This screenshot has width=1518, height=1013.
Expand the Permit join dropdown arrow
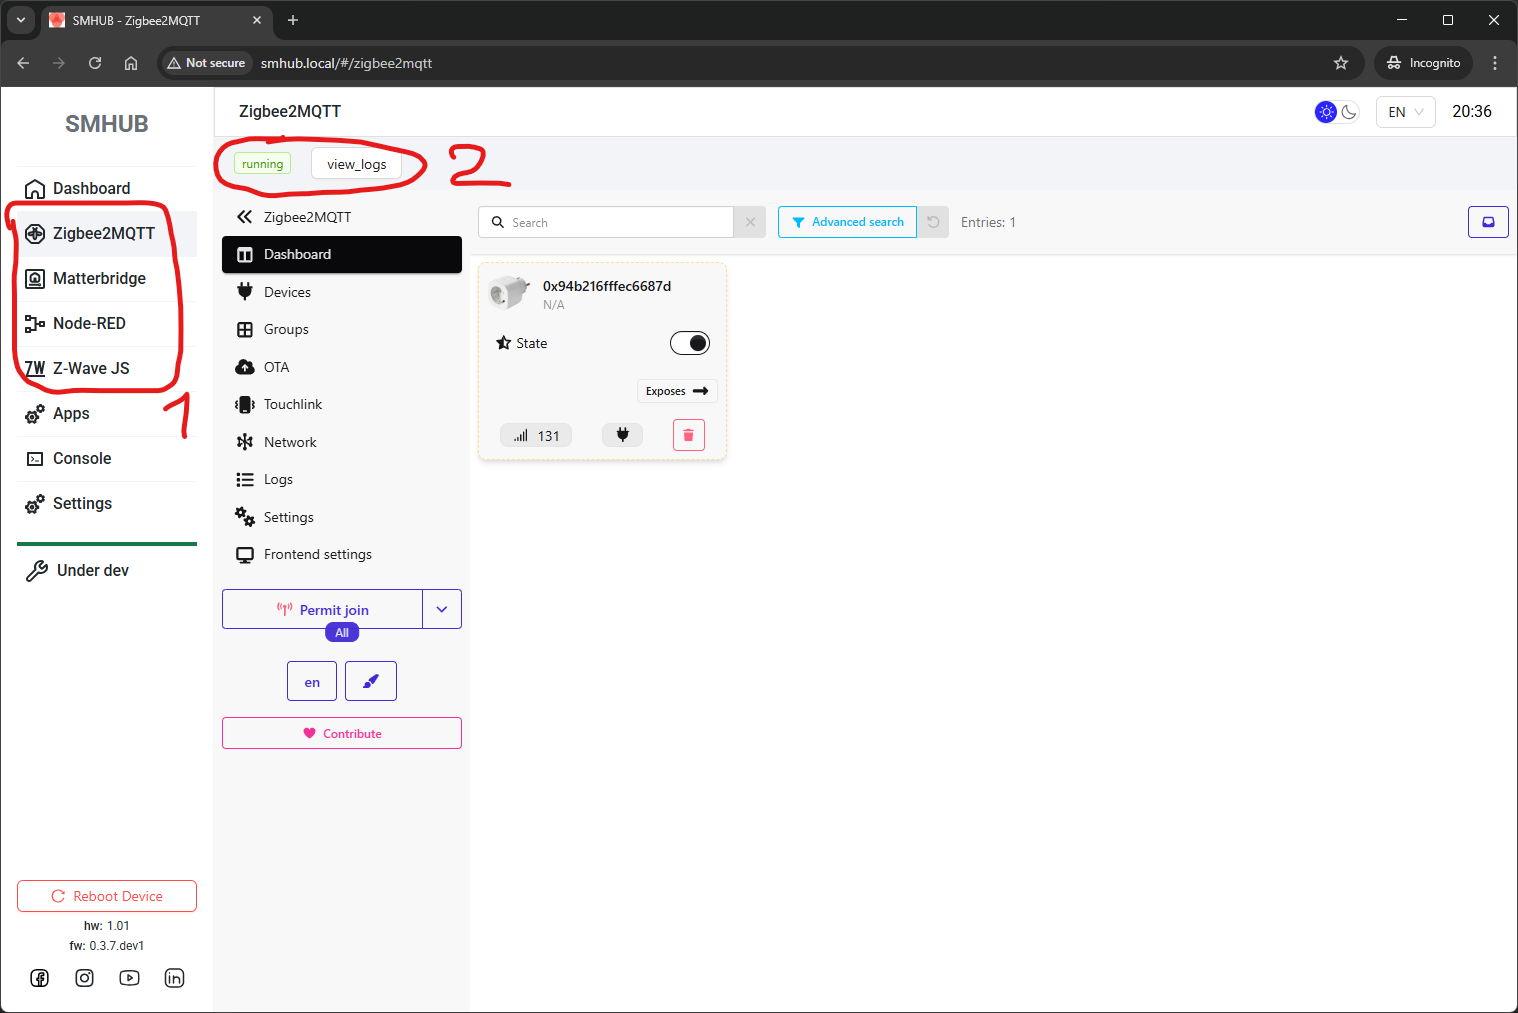point(441,609)
